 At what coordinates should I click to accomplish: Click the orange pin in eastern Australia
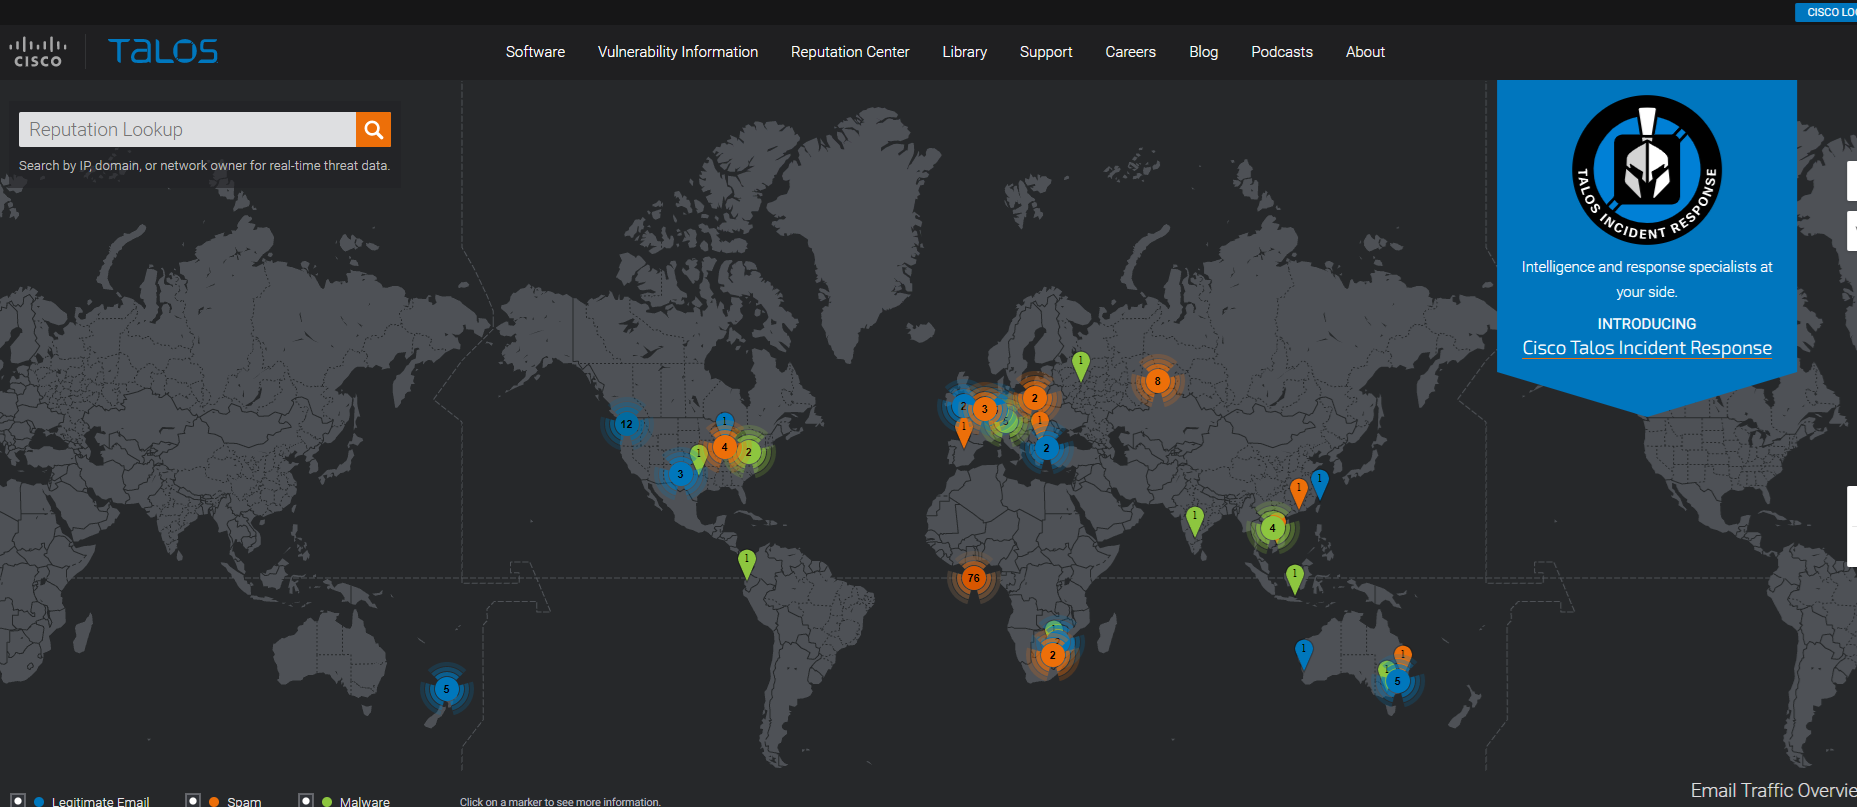click(x=1402, y=655)
